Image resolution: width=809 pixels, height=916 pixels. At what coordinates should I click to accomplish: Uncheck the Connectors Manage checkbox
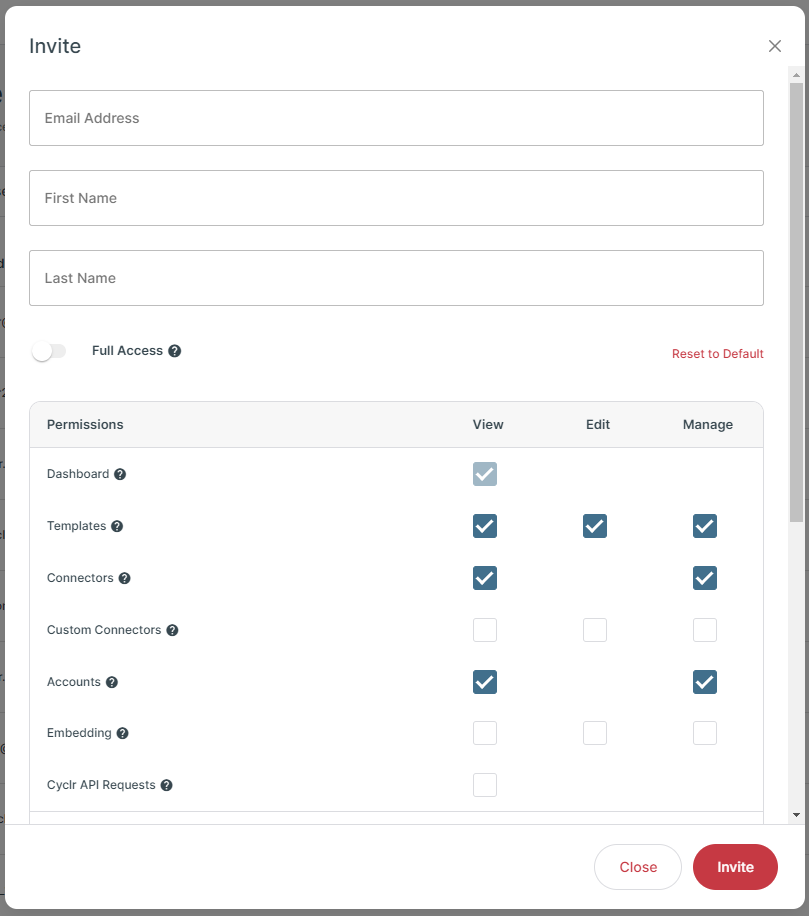click(x=704, y=578)
